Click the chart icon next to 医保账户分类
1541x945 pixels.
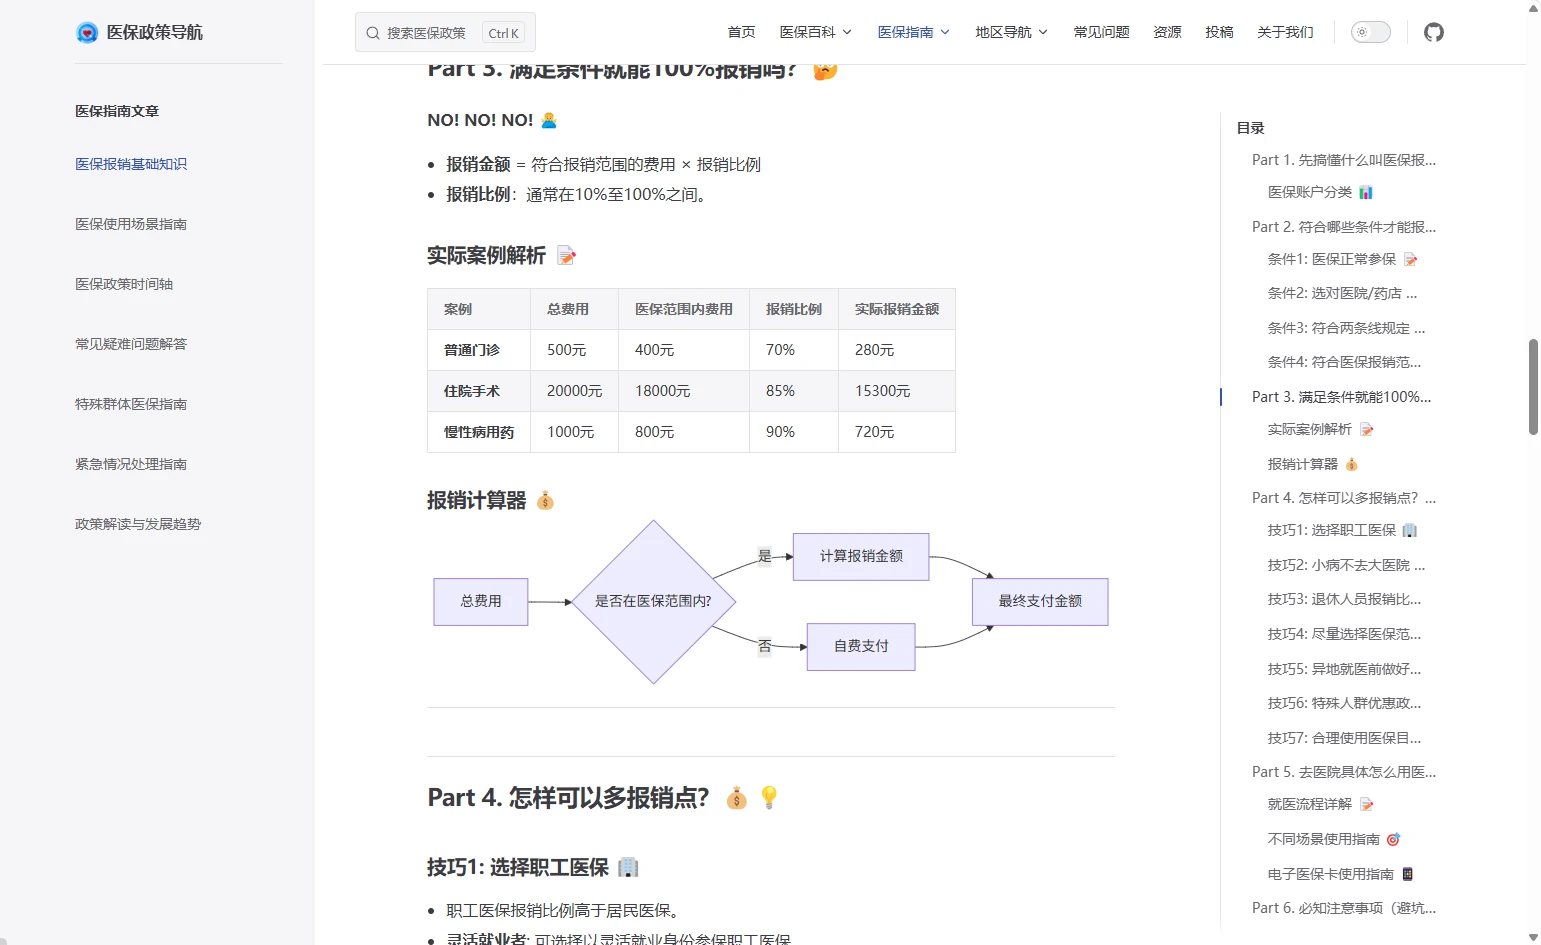(1366, 192)
